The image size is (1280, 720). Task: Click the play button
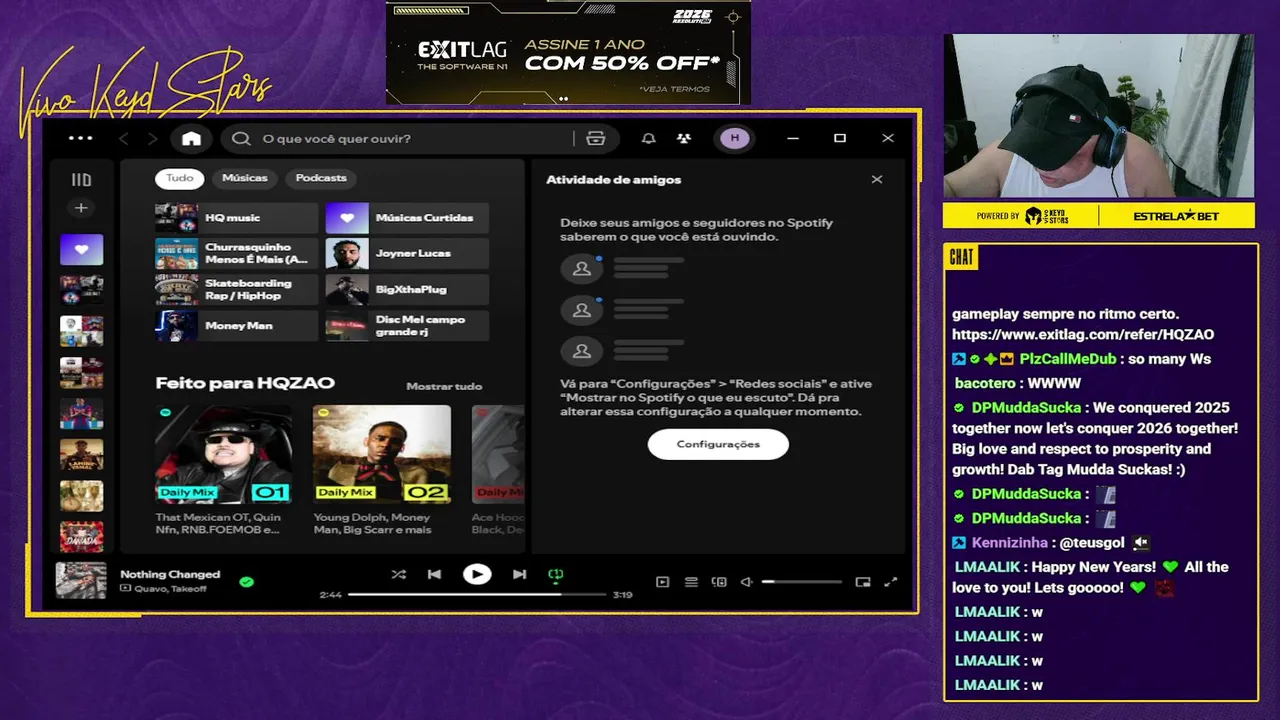click(x=477, y=574)
